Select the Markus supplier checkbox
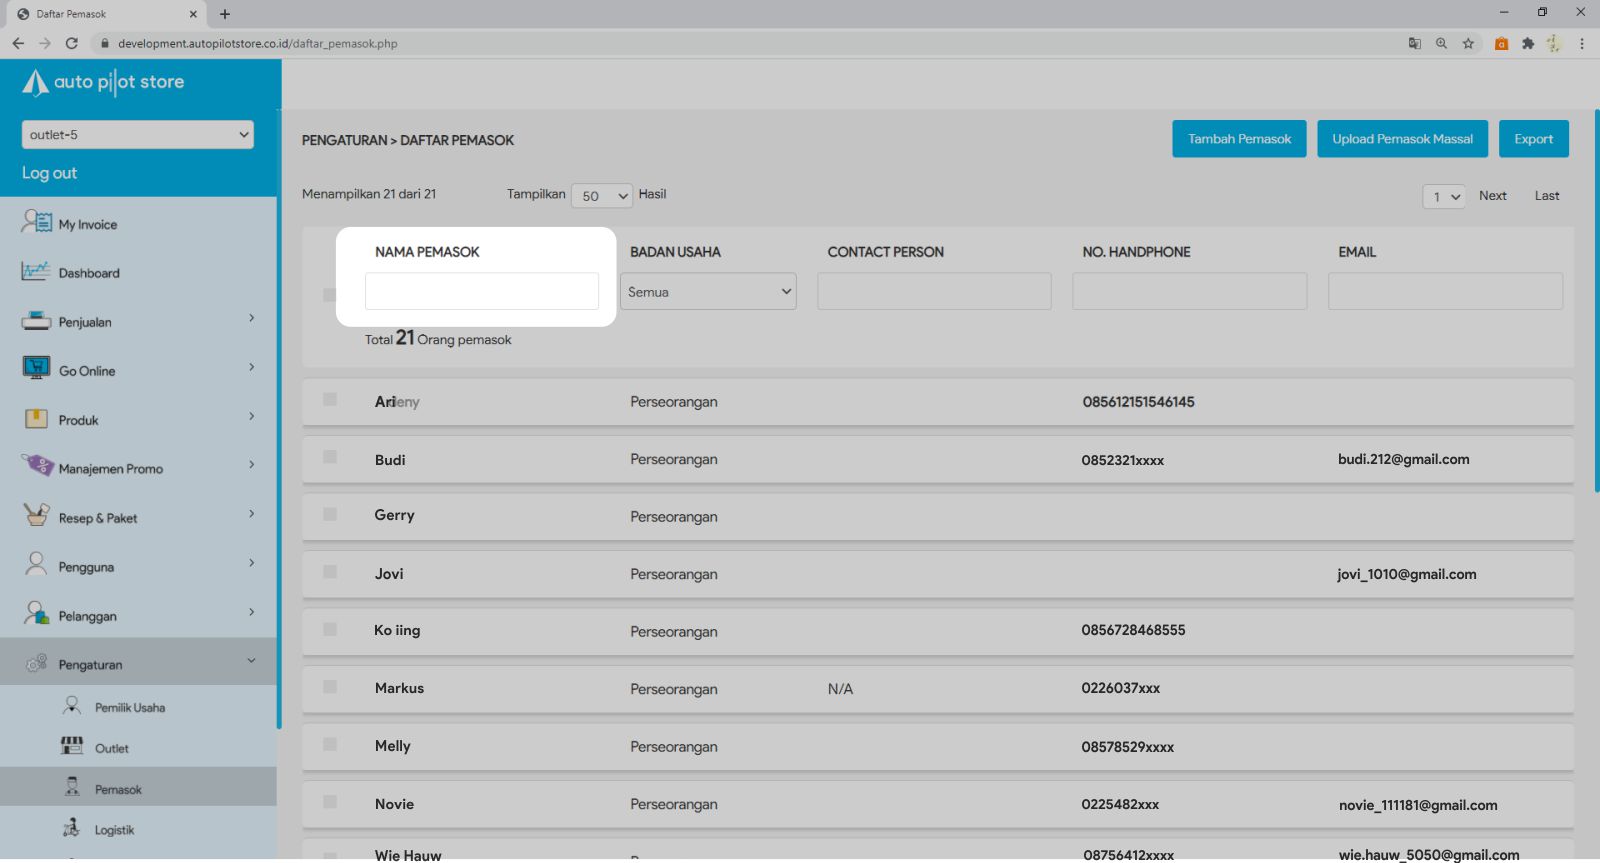The height and width of the screenshot is (863, 1600). 330,687
